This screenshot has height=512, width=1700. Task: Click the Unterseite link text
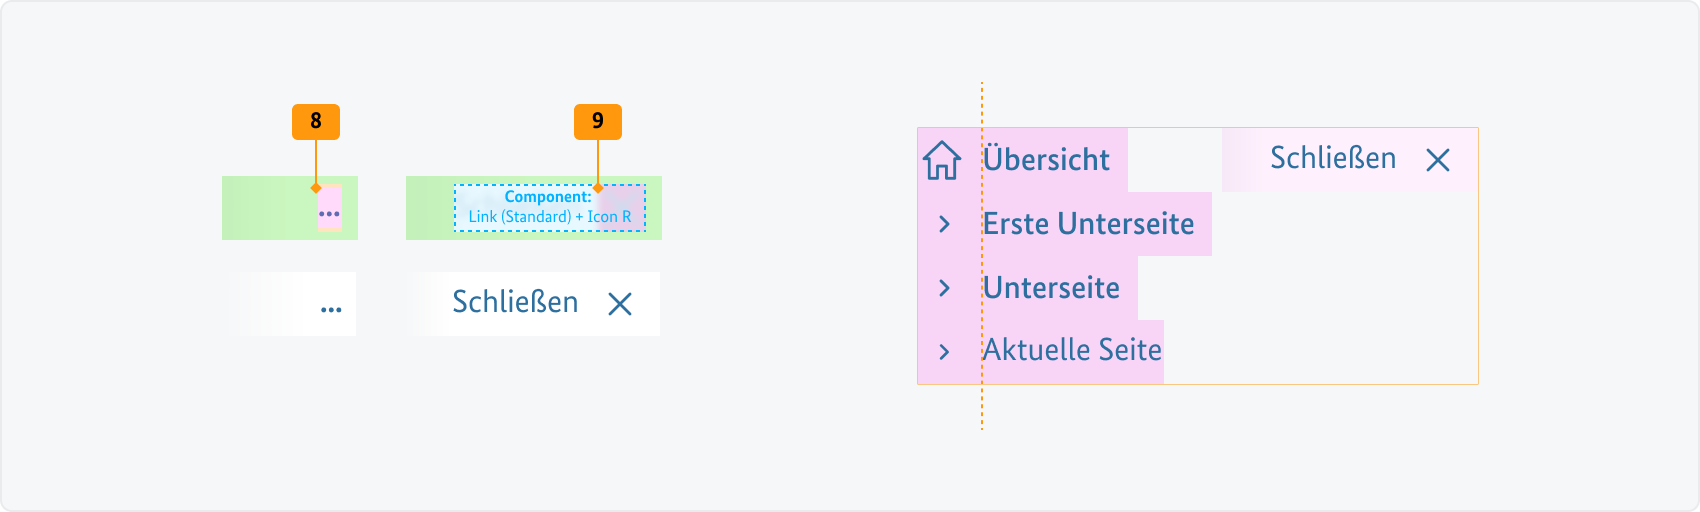coord(1051,288)
